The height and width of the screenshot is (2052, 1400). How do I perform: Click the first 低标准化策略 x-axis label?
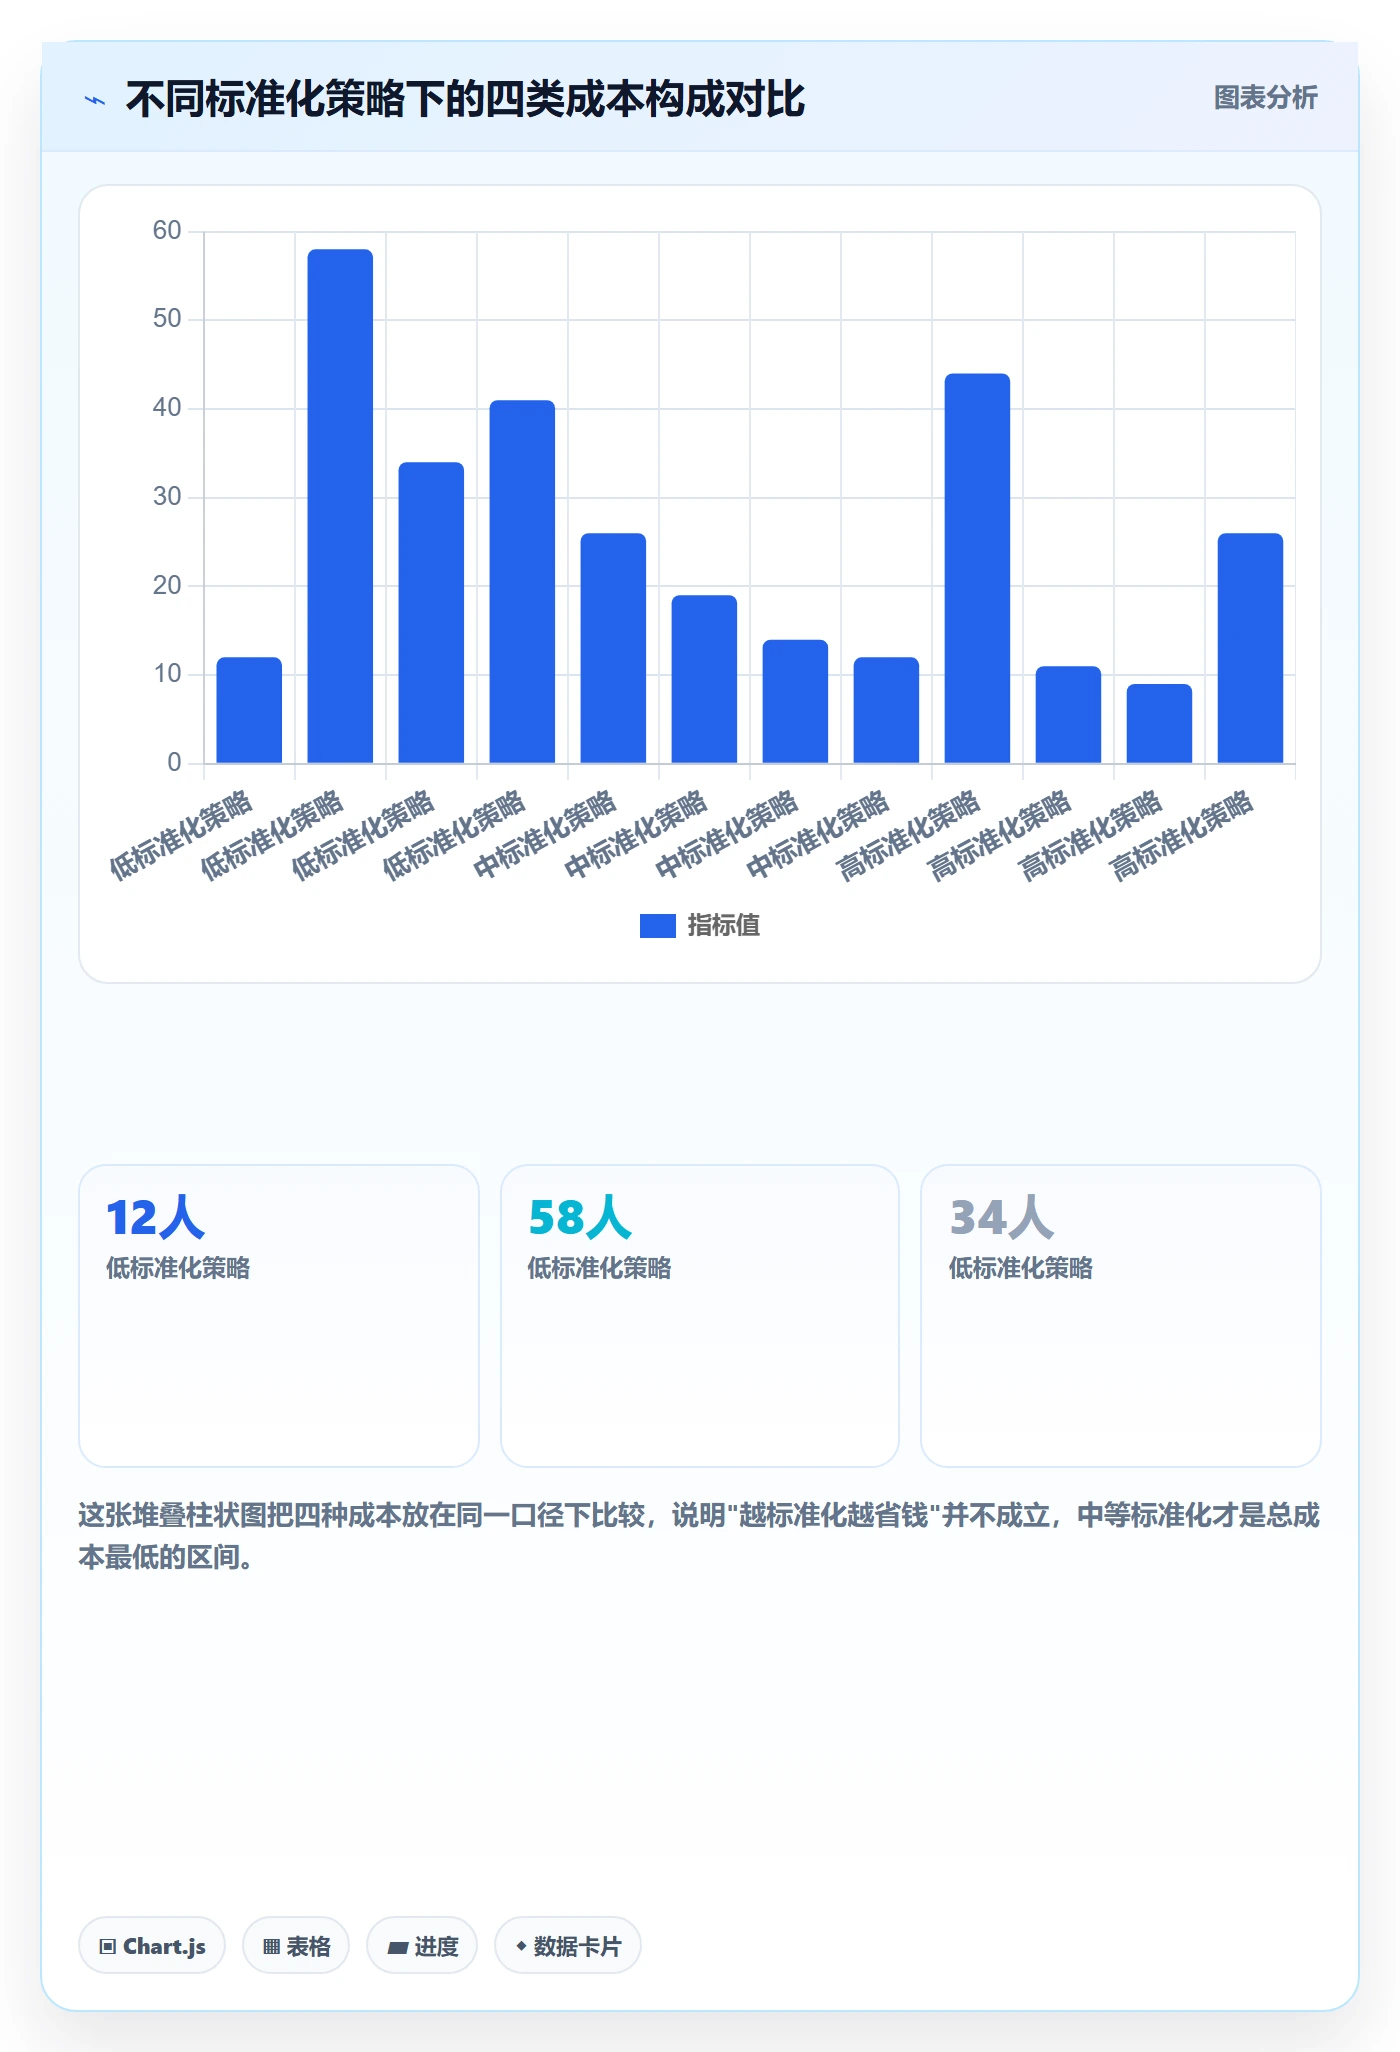181,836
